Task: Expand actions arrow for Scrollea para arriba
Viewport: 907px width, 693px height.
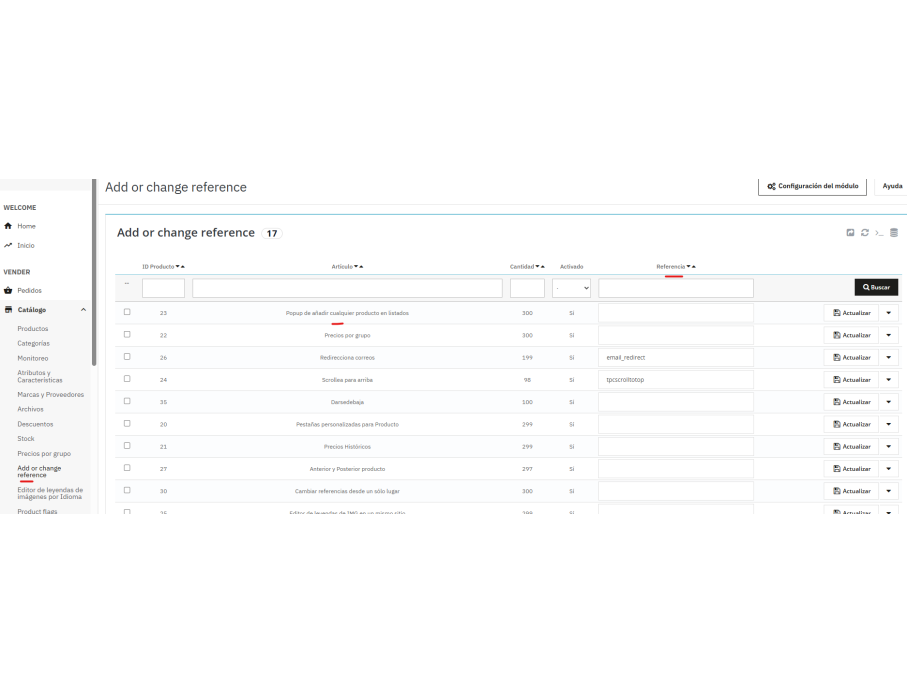Action: [888, 379]
